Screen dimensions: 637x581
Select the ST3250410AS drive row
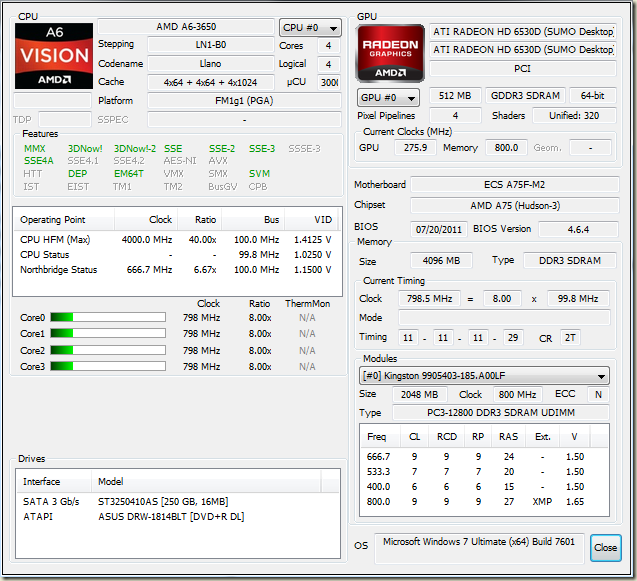177,502
